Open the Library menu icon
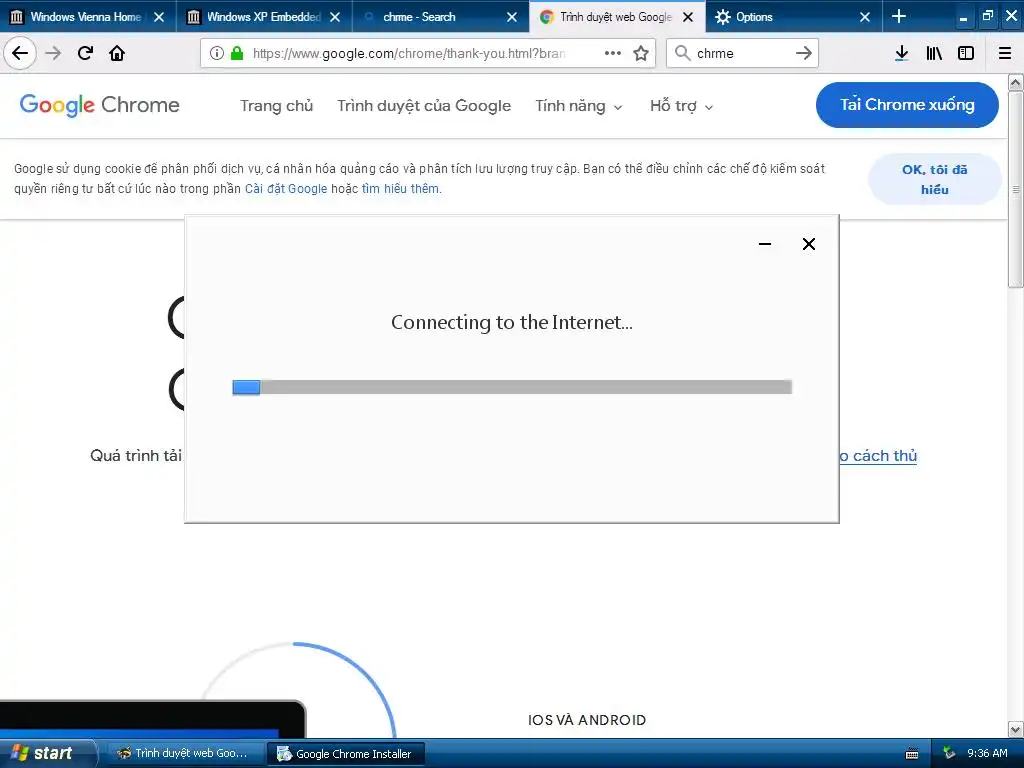The width and height of the screenshot is (1024, 768). (x=934, y=53)
